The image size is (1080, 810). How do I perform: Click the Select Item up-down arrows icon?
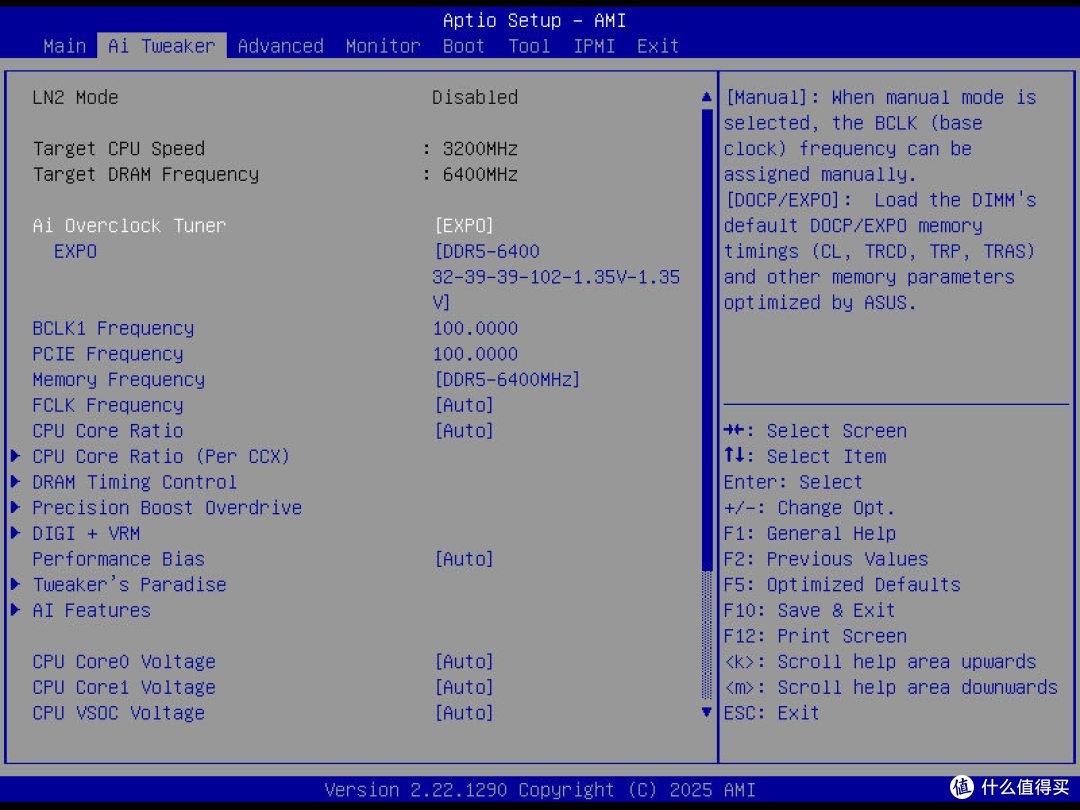(x=734, y=455)
